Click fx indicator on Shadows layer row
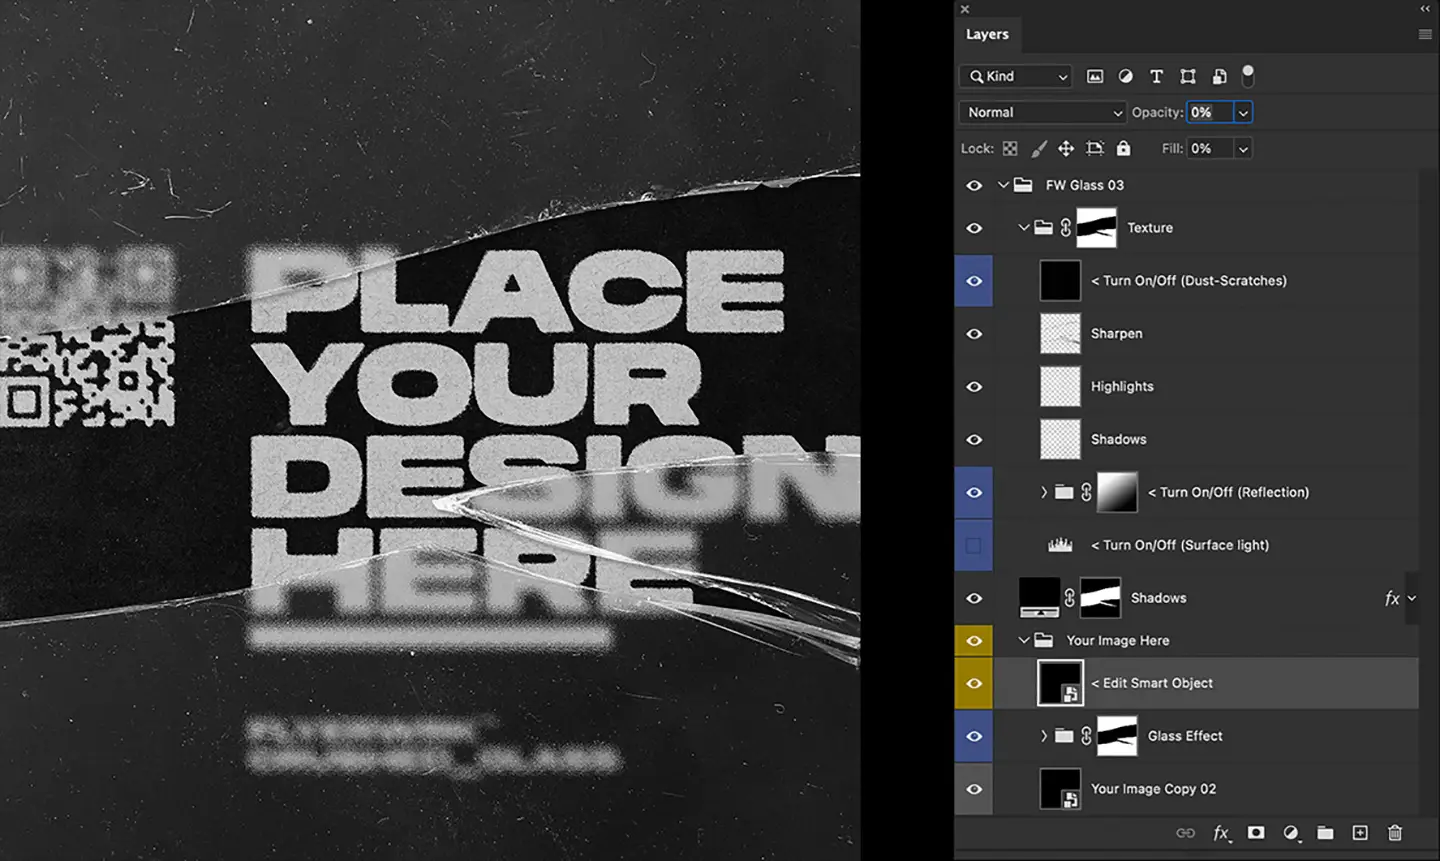This screenshot has width=1440, height=861. 1391,598
